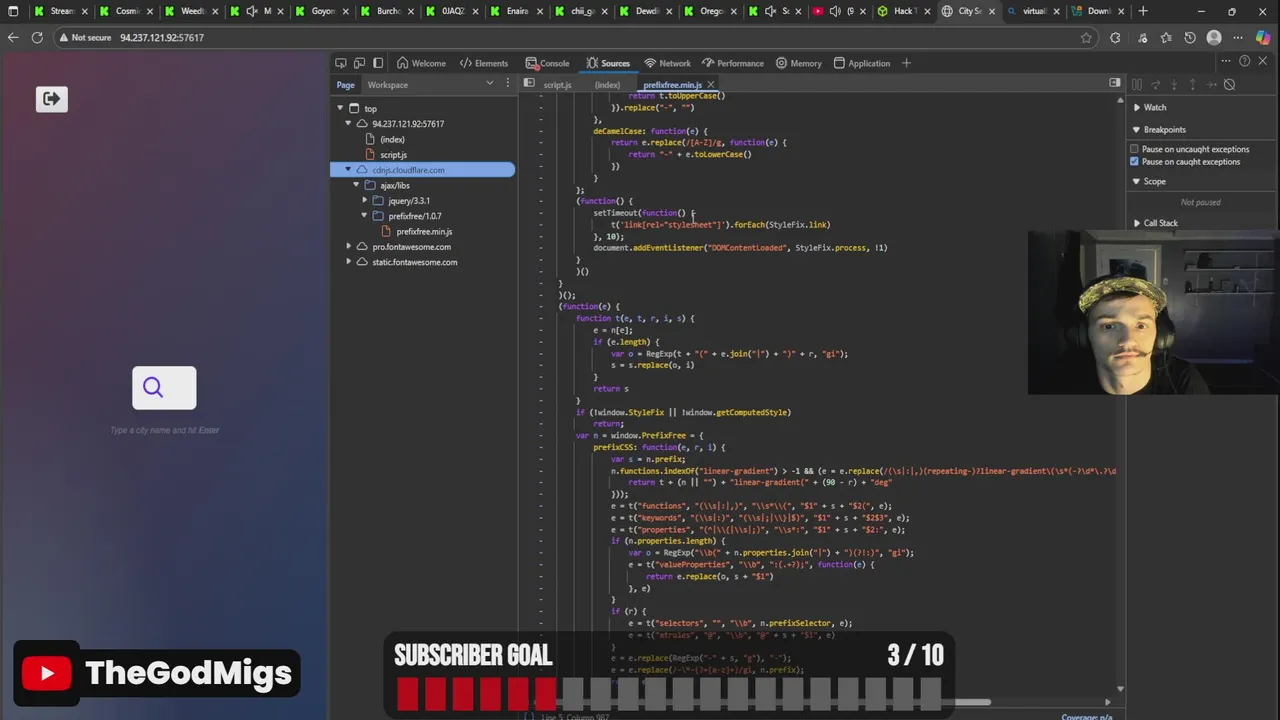Toggle the DevTools dock sidebar icon

click(x=378, y=63)
